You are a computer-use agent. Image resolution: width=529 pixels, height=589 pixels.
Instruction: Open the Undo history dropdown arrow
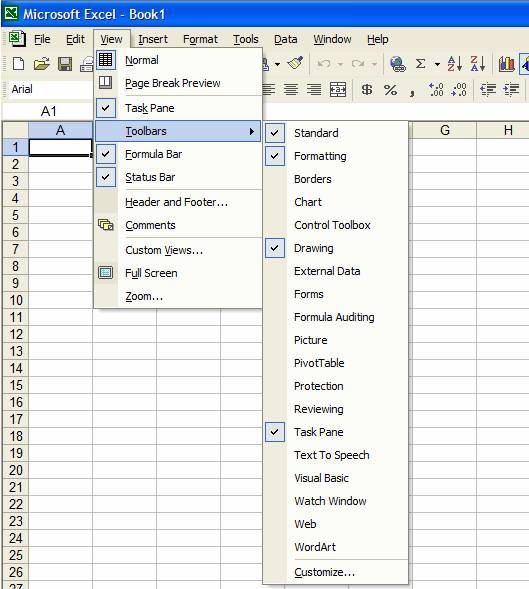pyautogui.click(x=340, y=64)
